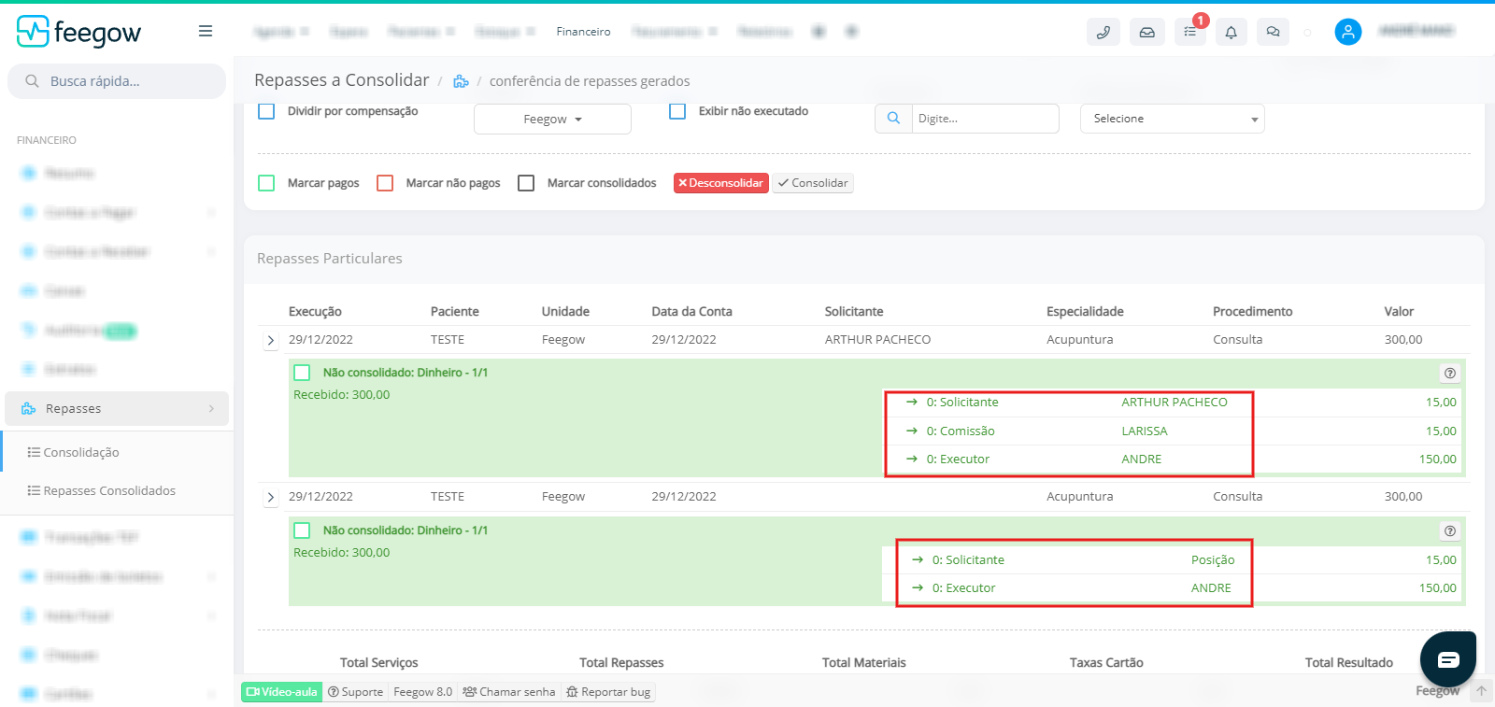Expand the ARTHUR PACHECO row chevron
The image size is (1495, 707).
271,341
